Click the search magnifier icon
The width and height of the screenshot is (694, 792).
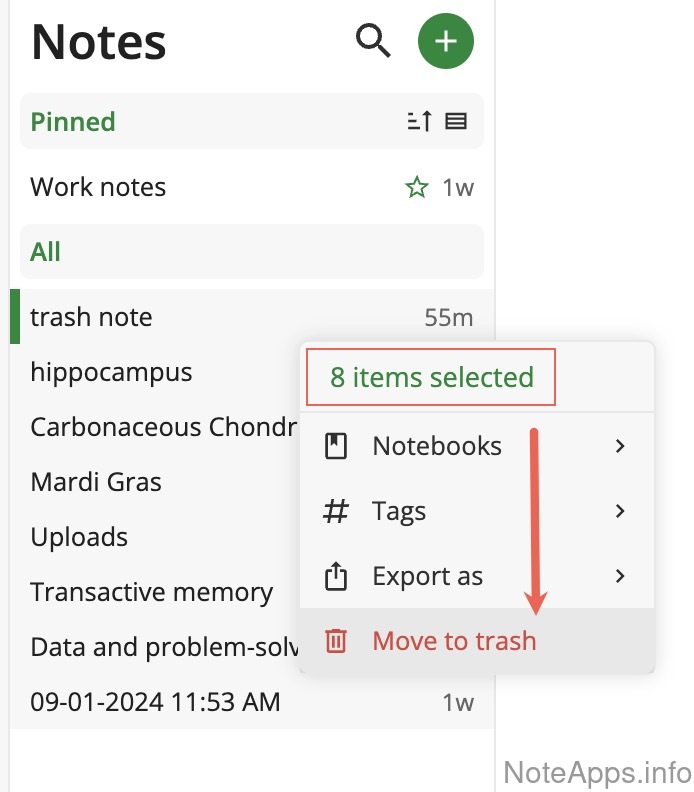click(x=373, y=41)
